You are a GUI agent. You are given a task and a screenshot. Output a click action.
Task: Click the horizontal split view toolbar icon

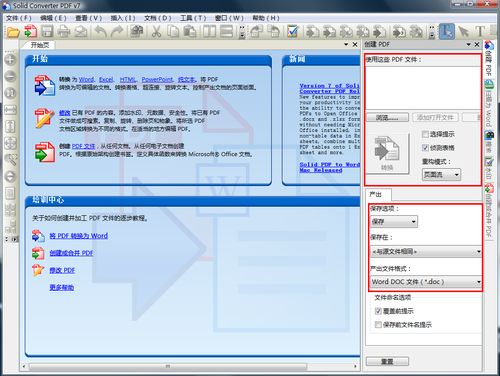[227, 32]
